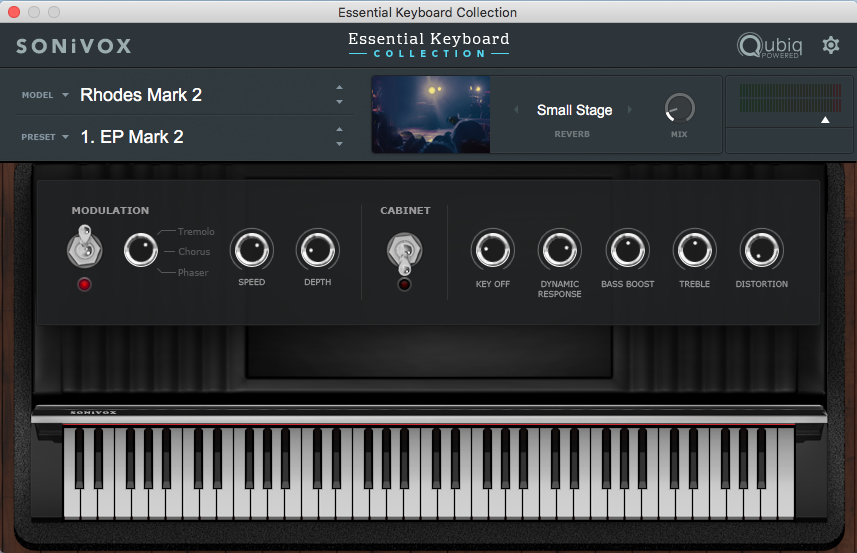Toggle the Modulation on/off switch
857x553 pixels.
pyautogui.click(x=83, y=247)
